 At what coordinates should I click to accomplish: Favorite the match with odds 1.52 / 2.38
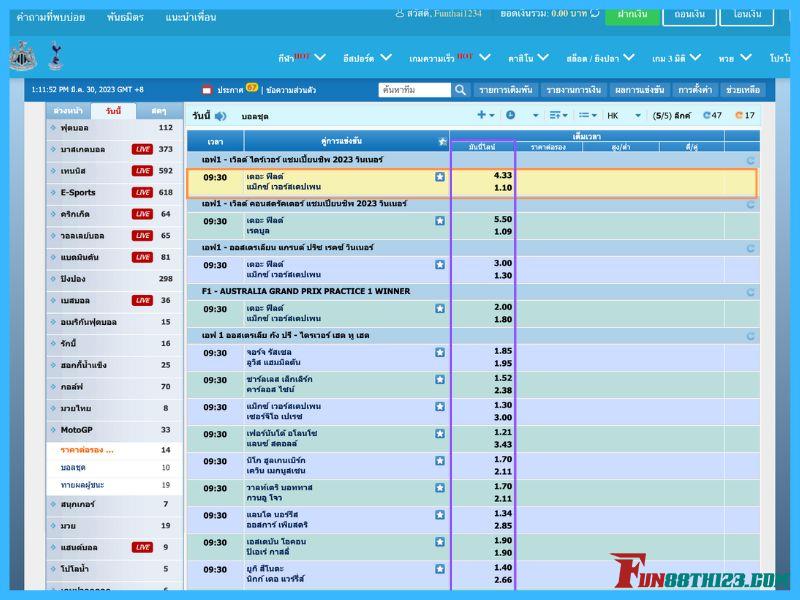point(440,379)
